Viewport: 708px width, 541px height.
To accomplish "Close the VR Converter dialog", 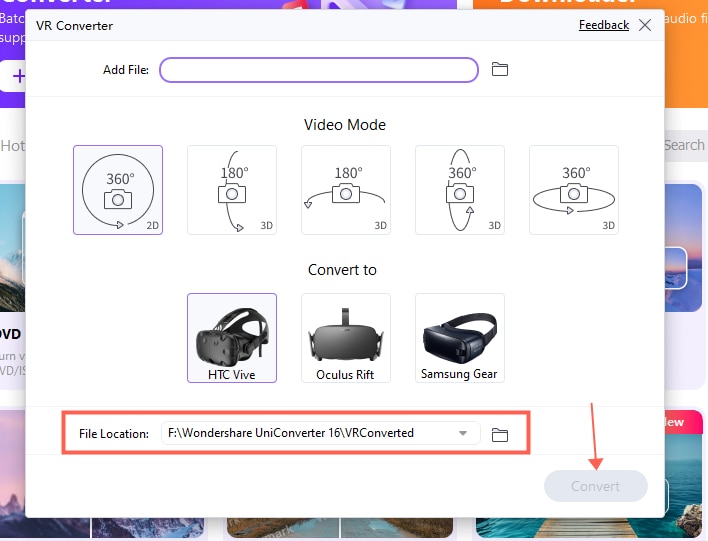I will click(x=645, y=25).
